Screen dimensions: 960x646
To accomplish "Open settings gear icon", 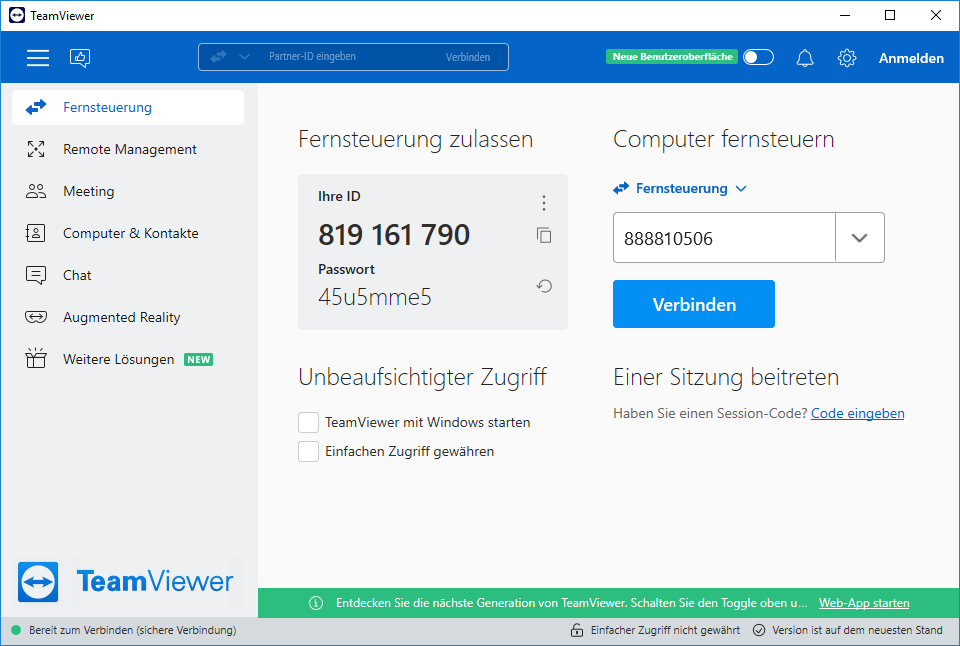I will point(847,58).
